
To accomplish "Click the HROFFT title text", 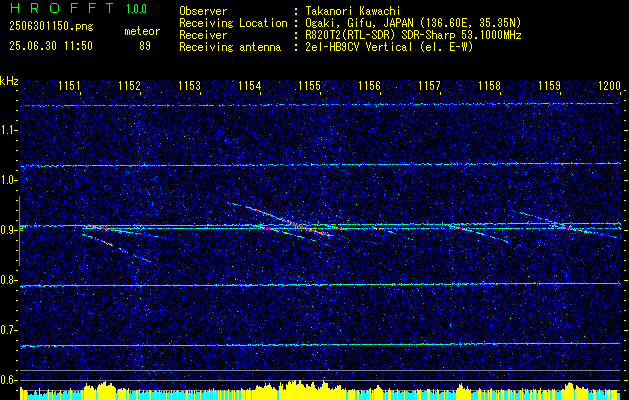I will pyautogui.click(x=62, y=8).
